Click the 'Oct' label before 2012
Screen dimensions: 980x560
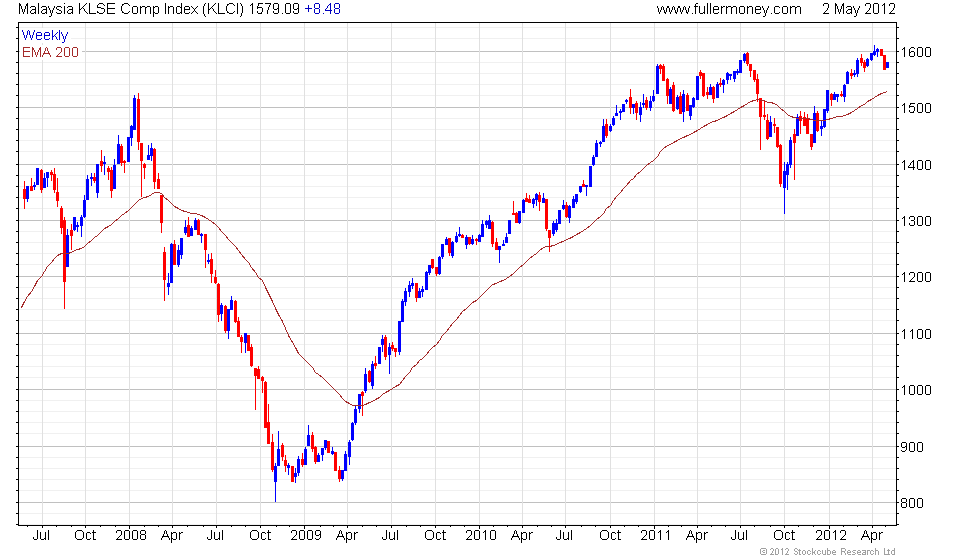[x=784, y=536]
